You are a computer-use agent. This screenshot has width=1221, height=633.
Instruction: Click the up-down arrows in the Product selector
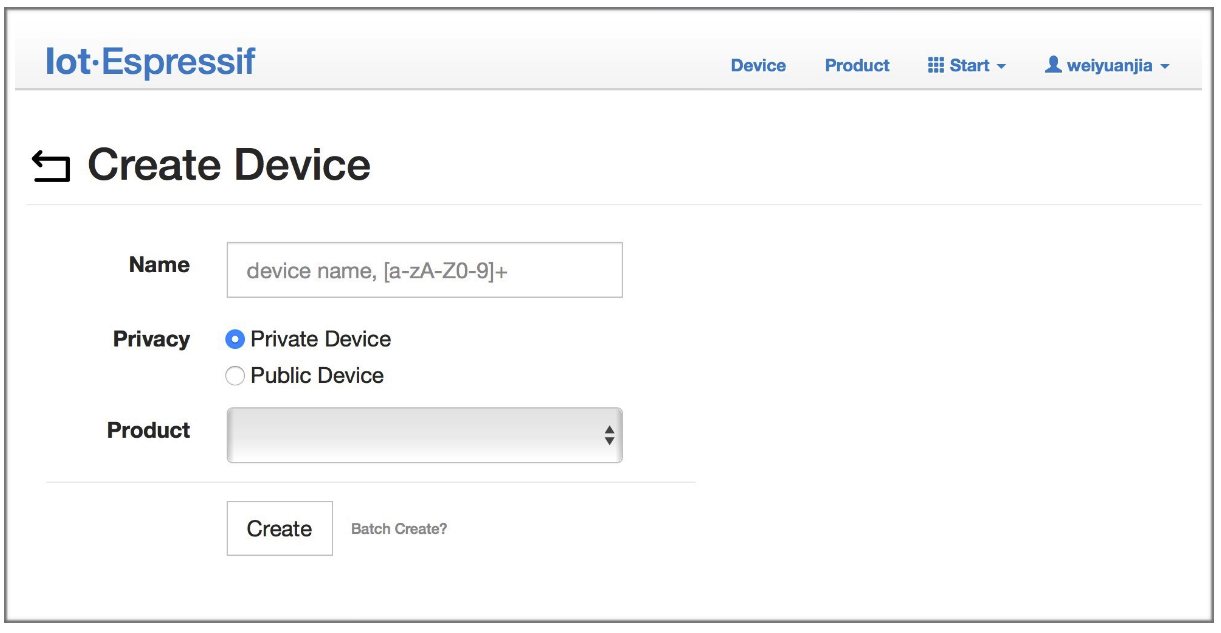[609, 435]
